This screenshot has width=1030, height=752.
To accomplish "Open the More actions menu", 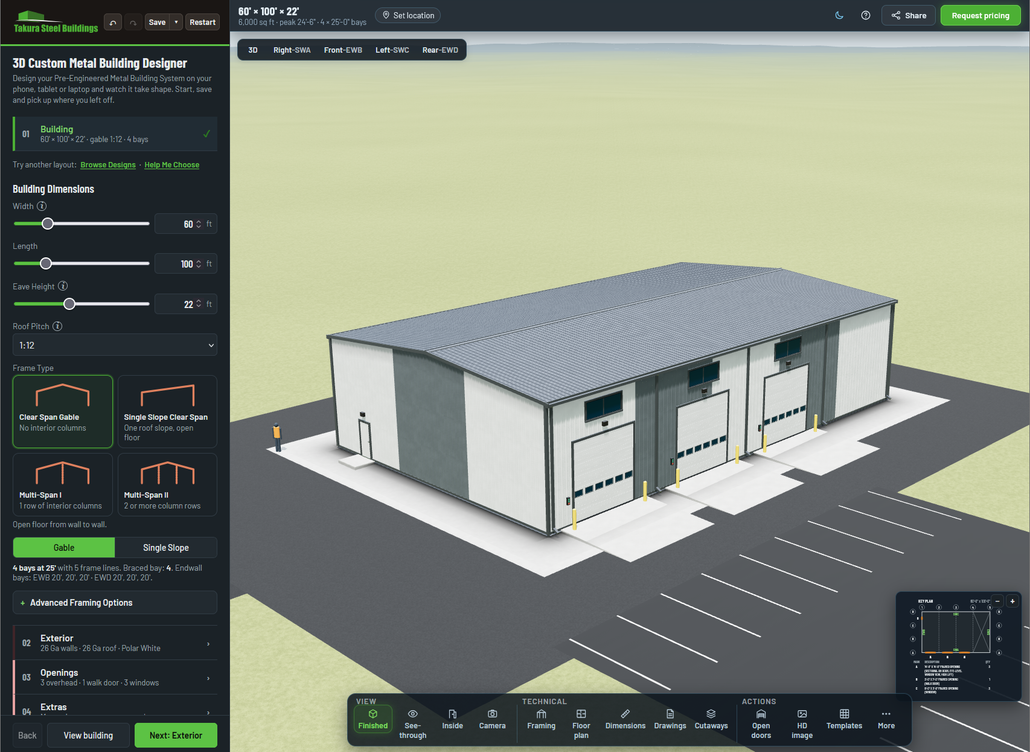I will [886, 719].
